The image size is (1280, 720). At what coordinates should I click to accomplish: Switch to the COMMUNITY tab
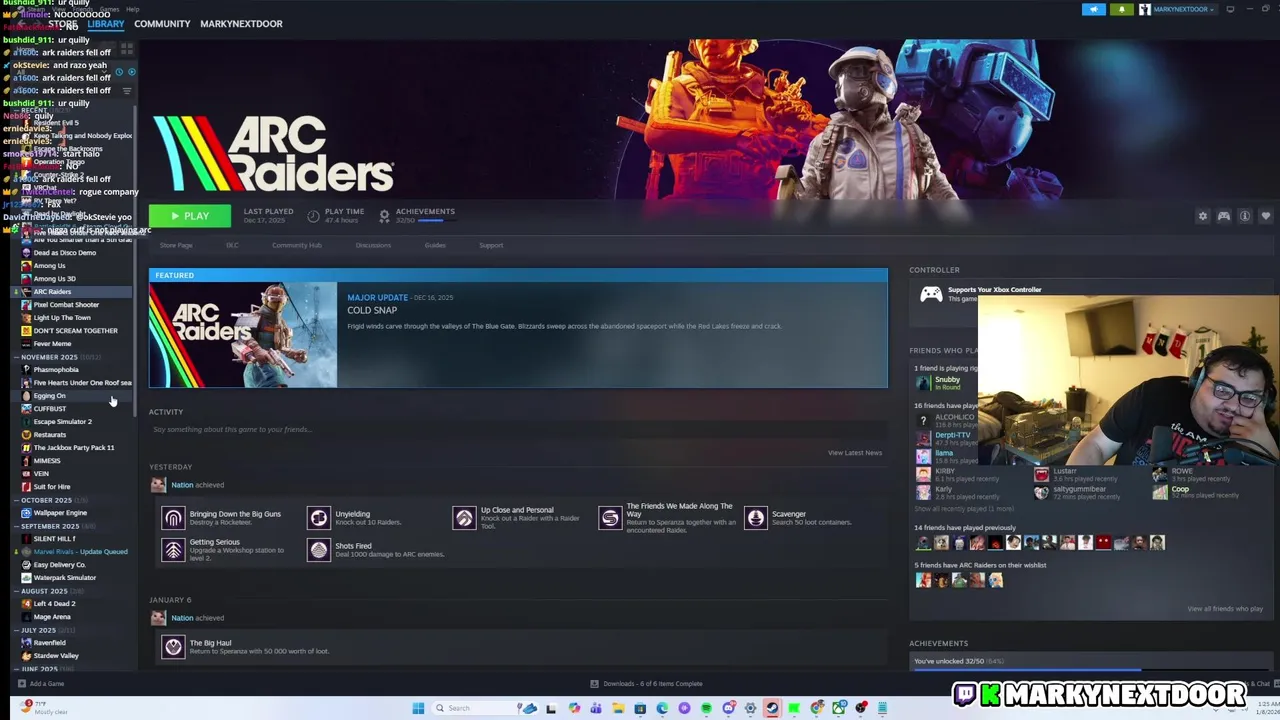pyautogui.click(x=162, y=23)
